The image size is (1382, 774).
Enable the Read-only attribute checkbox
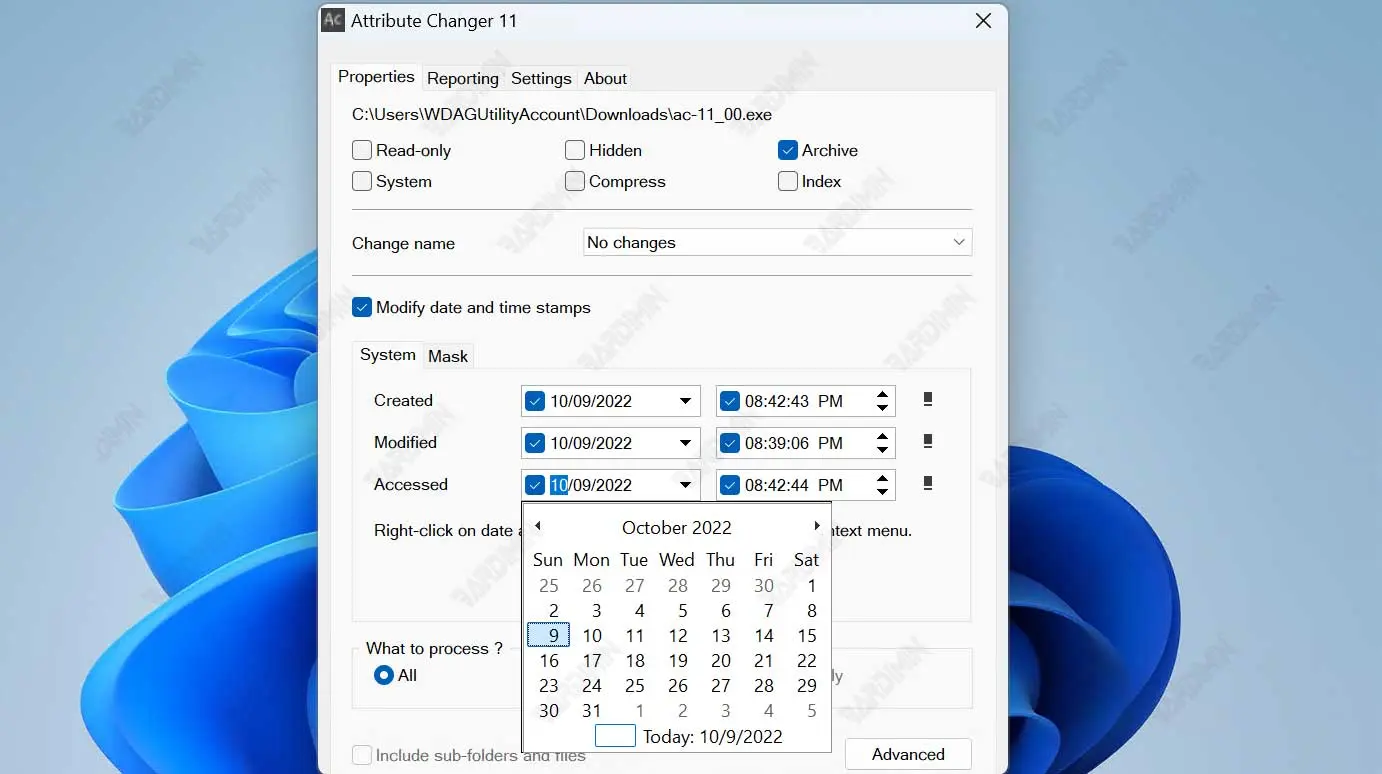362,151
